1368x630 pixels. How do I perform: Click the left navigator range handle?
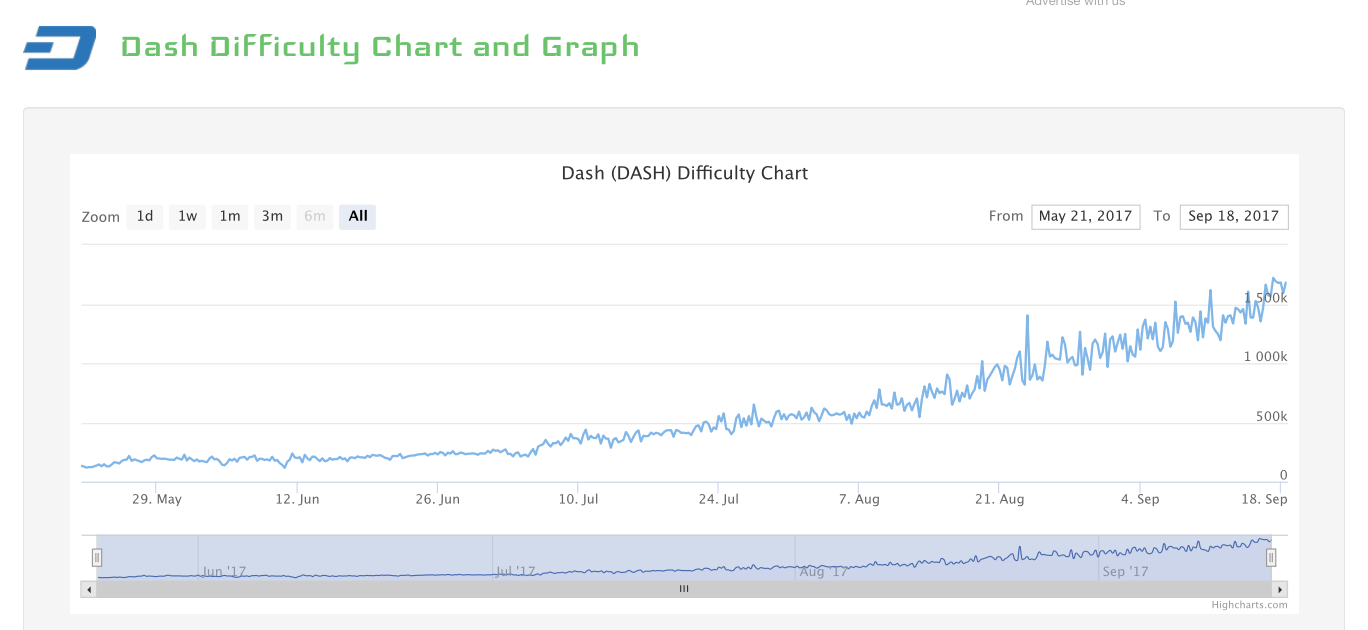click(97, 557)
